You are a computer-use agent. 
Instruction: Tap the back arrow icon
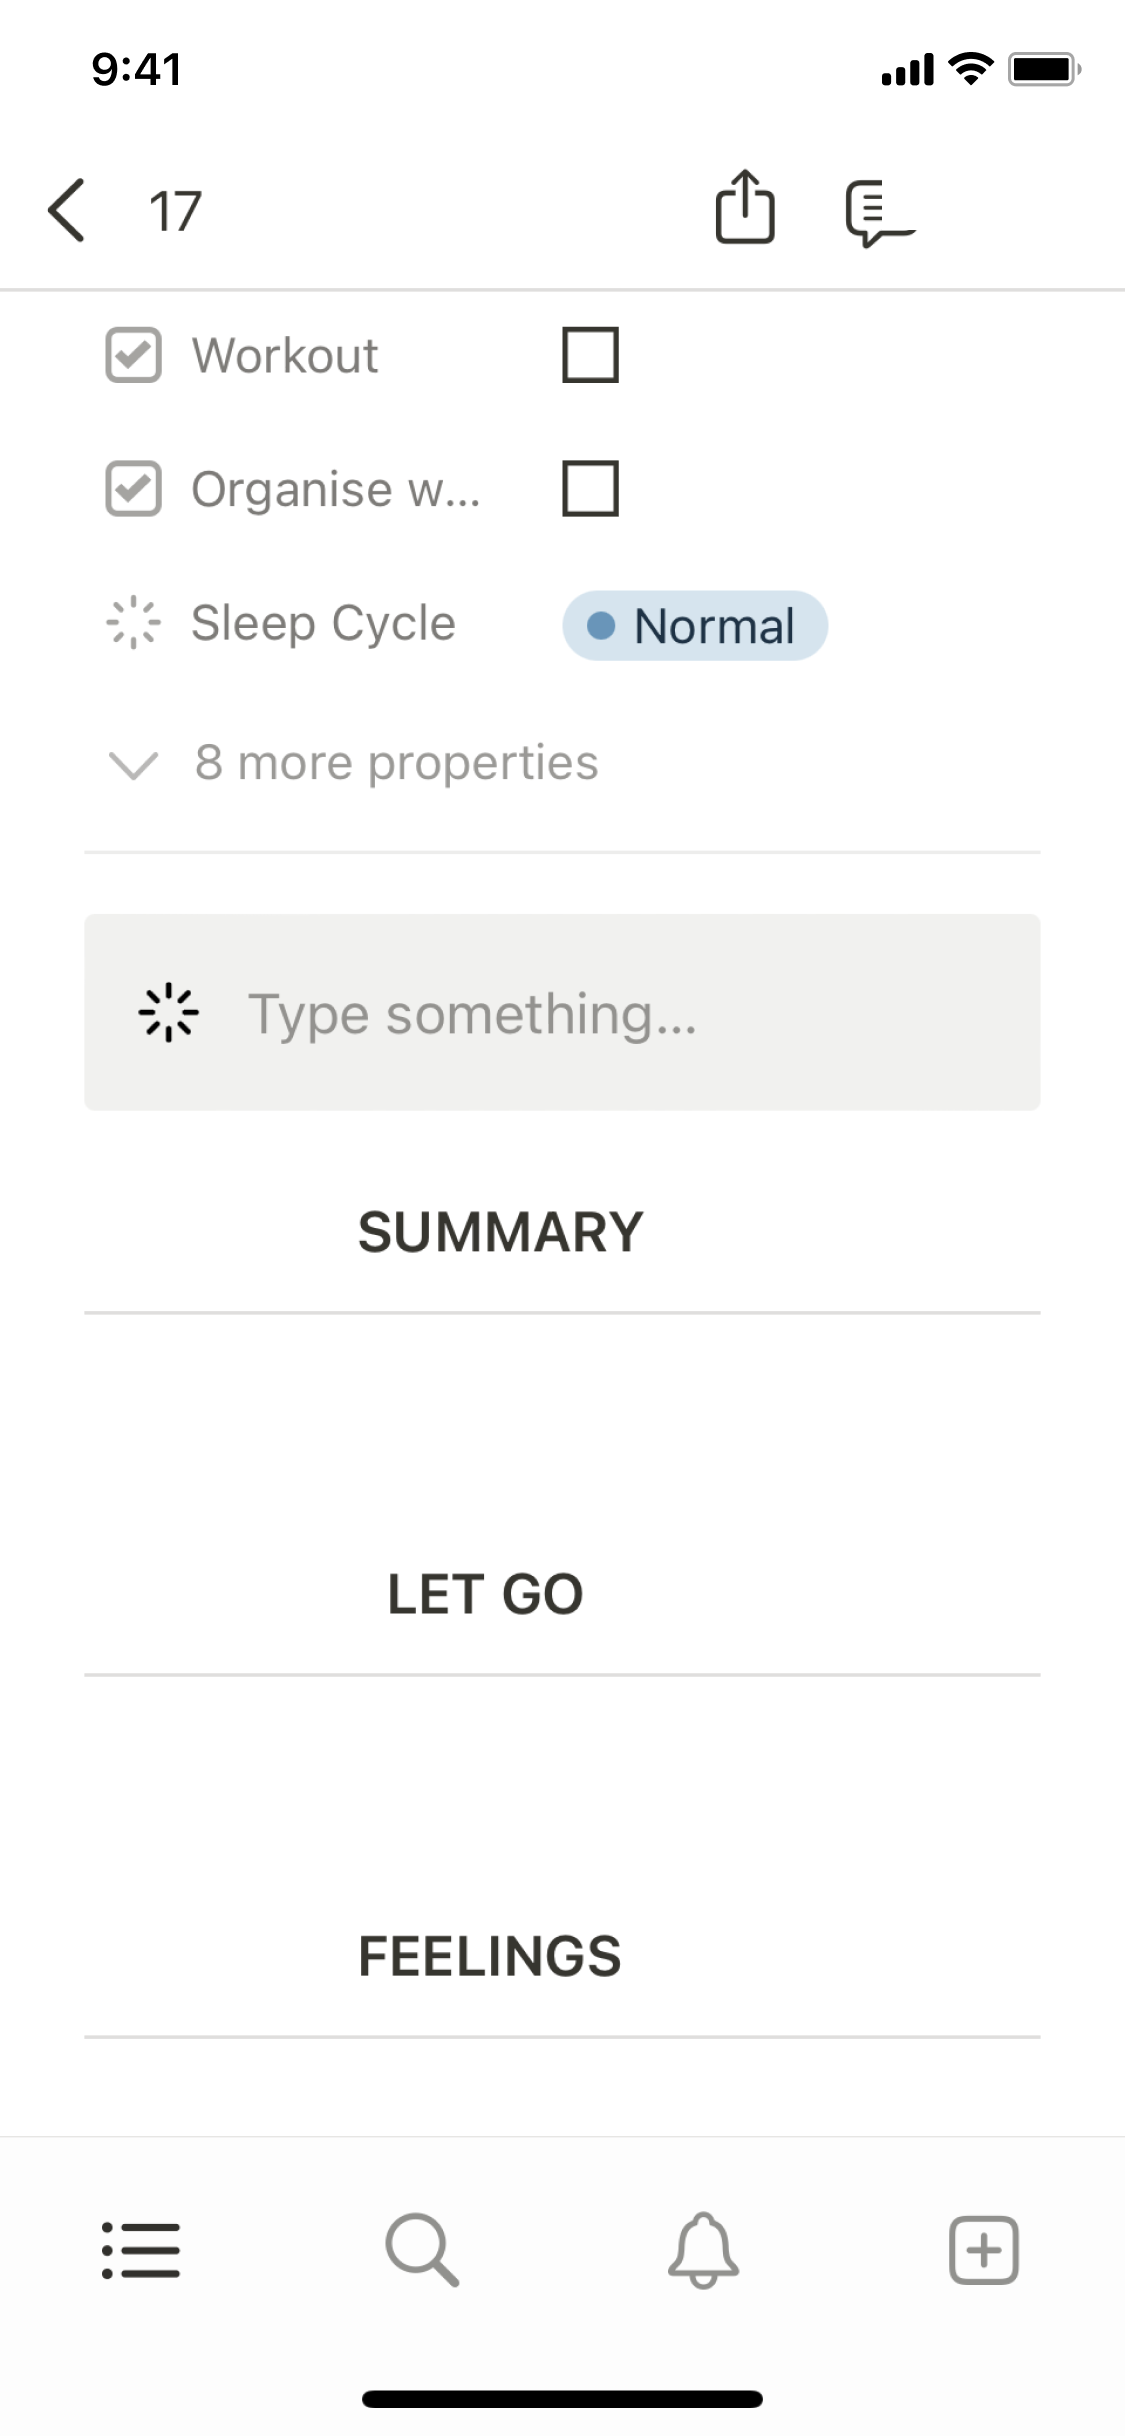pos(67,211)
